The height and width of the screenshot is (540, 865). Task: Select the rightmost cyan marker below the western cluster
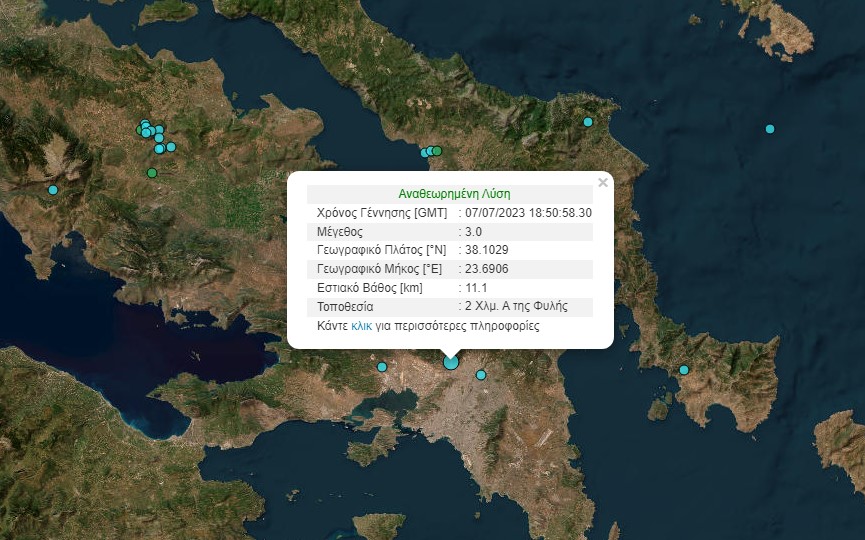click(171, 147)
